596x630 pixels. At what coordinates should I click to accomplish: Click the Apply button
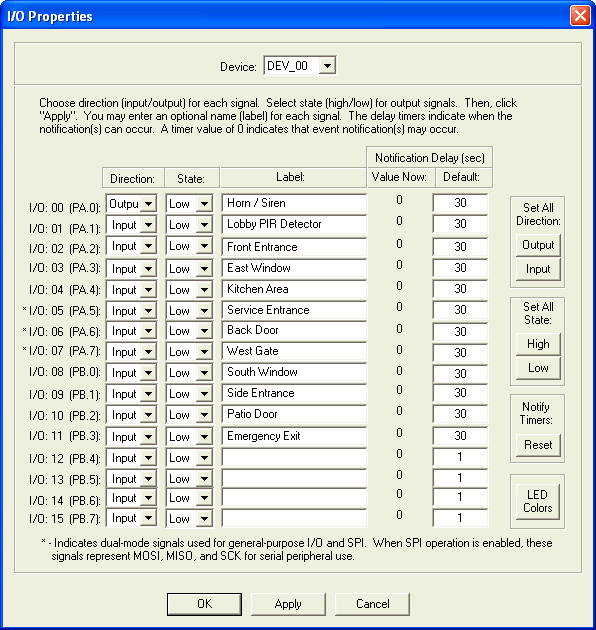[x=288, y=604]
